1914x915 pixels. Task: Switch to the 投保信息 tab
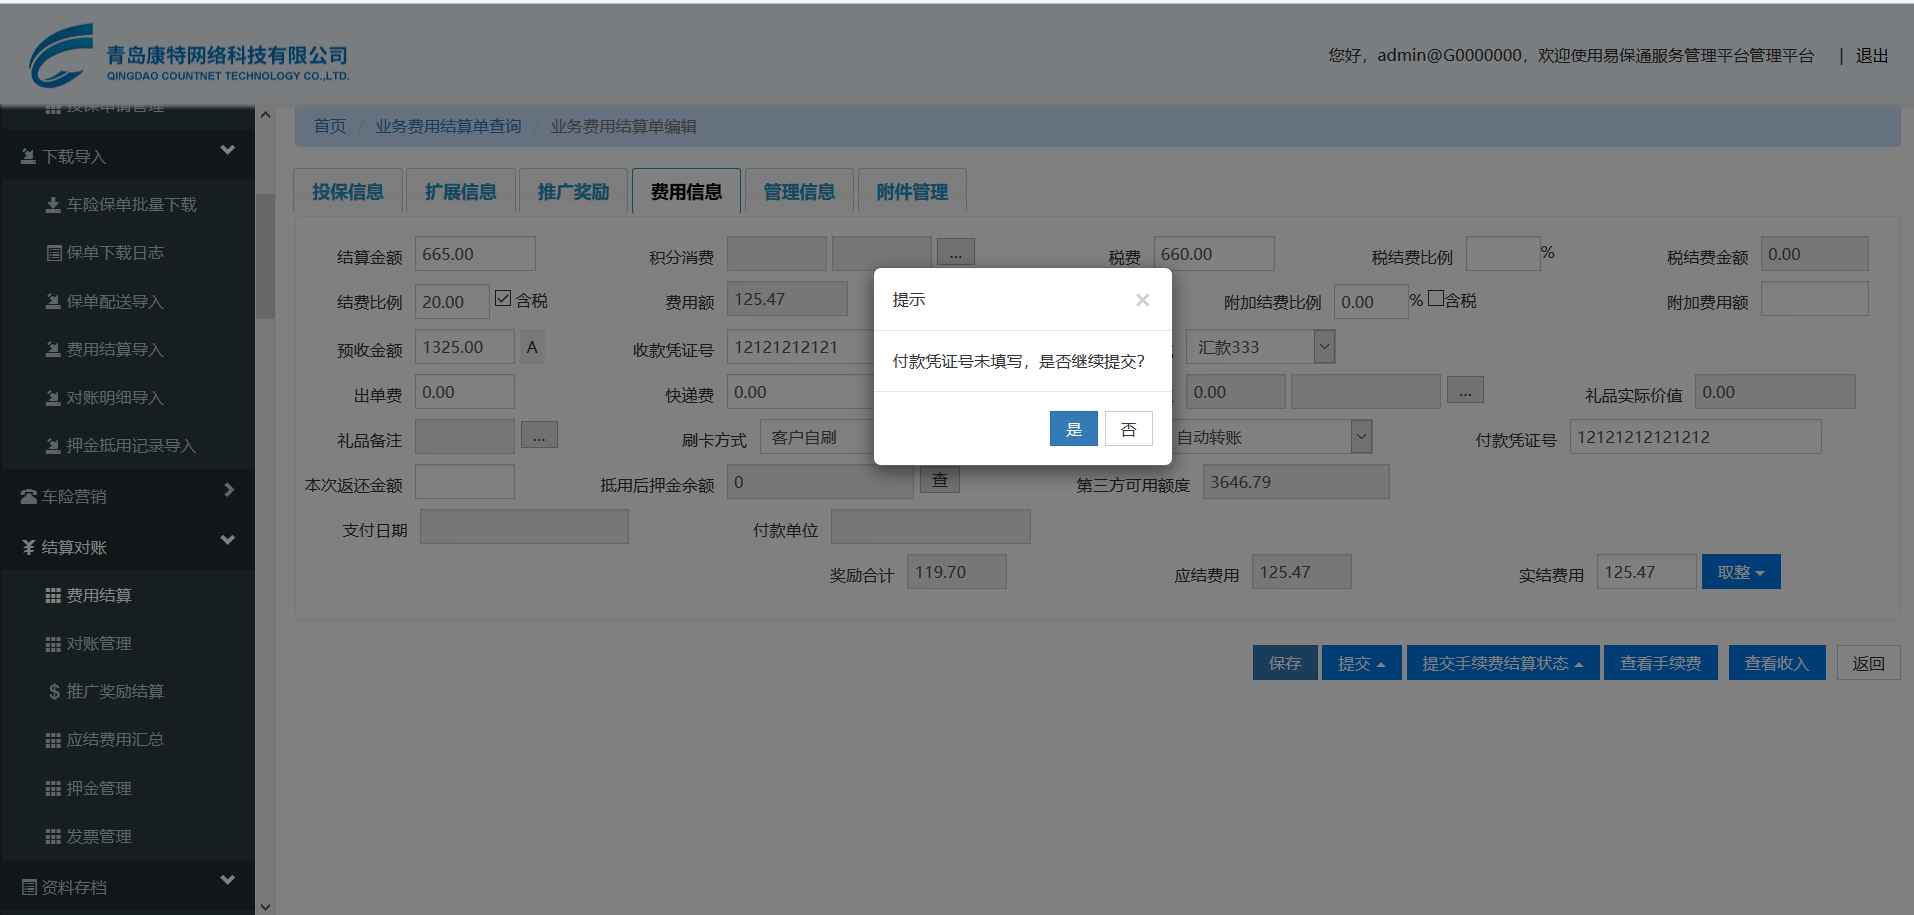tap(347, 192)
